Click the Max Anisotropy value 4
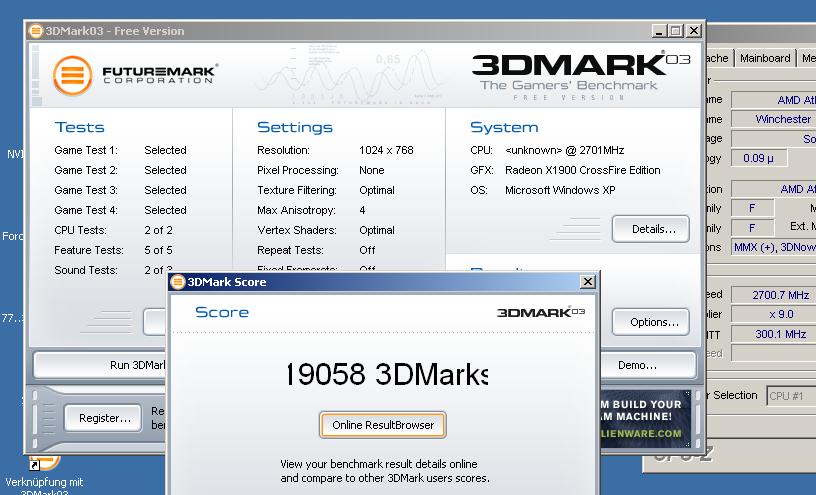This screenshot has height=495, width=816. coord(362,210)
